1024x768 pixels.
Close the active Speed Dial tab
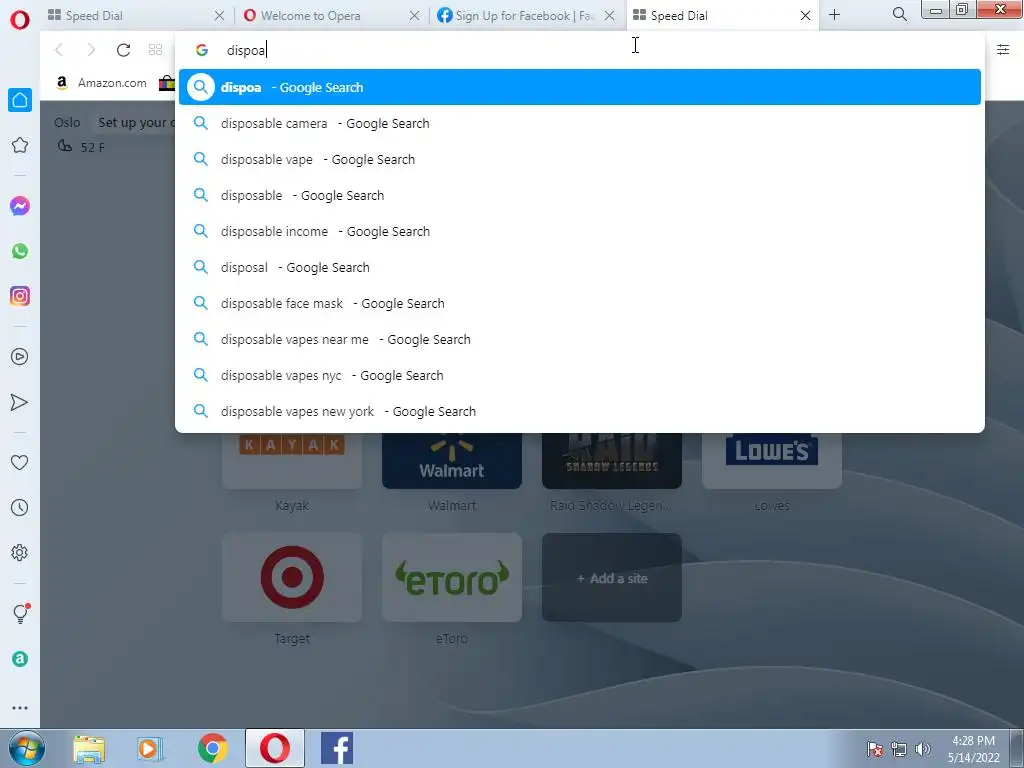[x=805, y=15]
